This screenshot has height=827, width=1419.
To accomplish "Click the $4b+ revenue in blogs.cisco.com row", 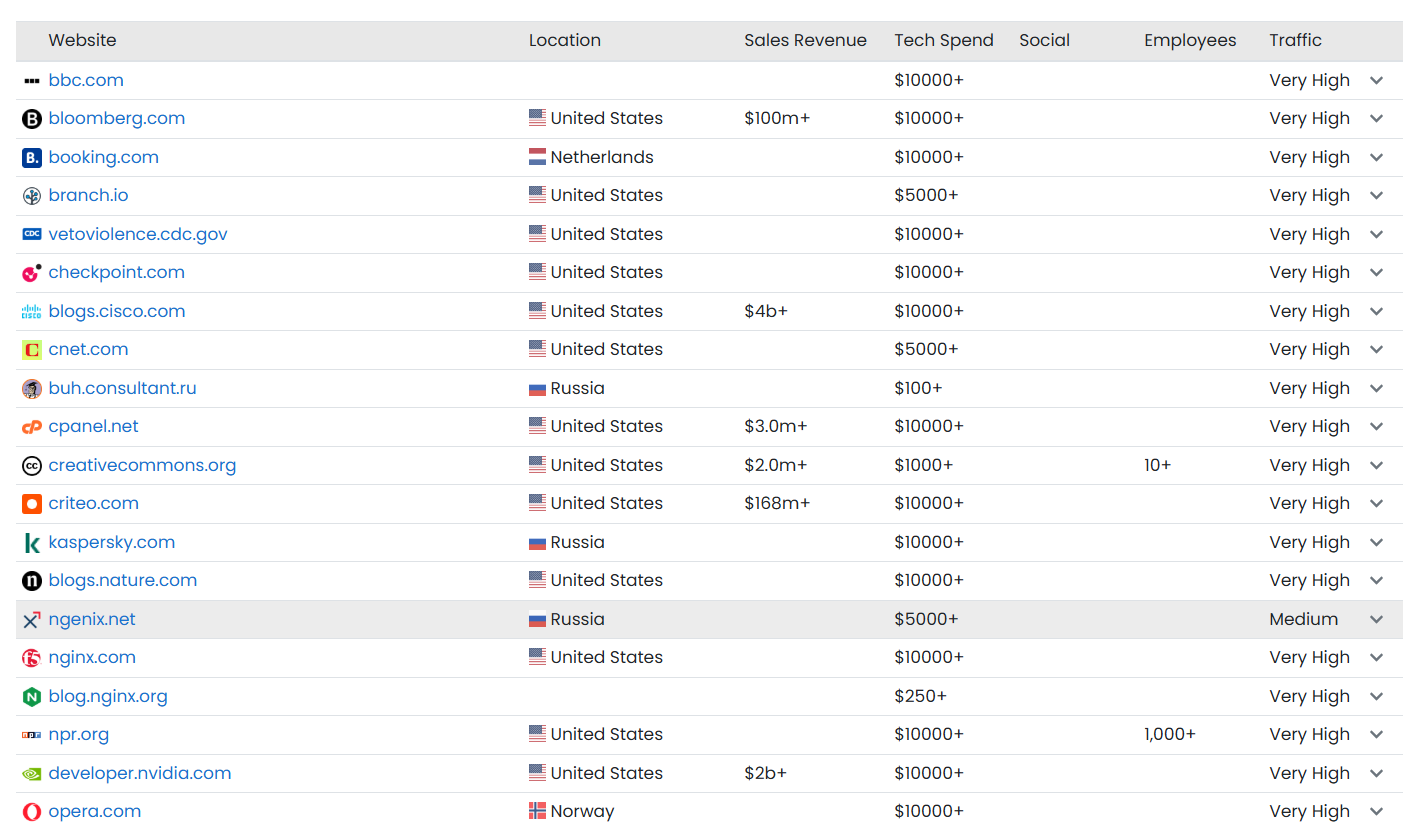I will (766, 311).
